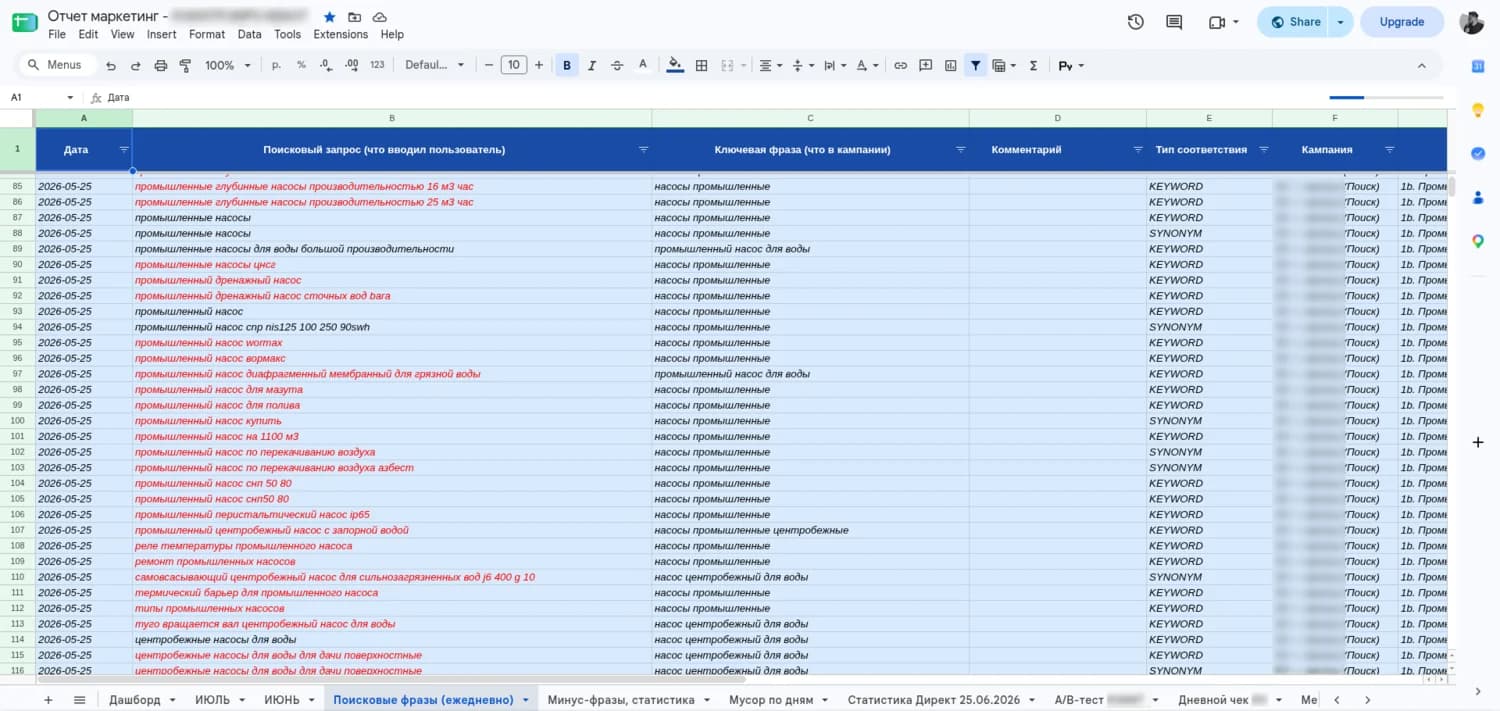Open the text color picker
This screenshot has height=711, width=1500.
[x=643, y=65]
